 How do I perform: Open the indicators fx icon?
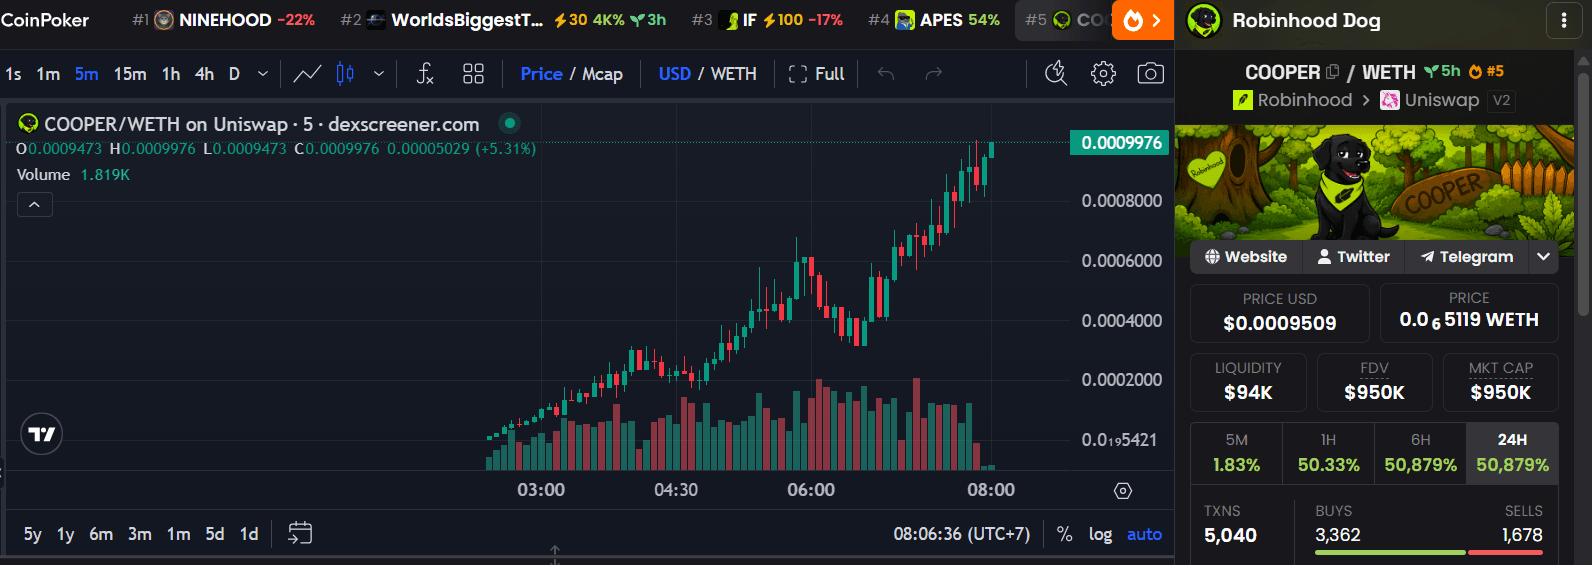tap(425, 73)
